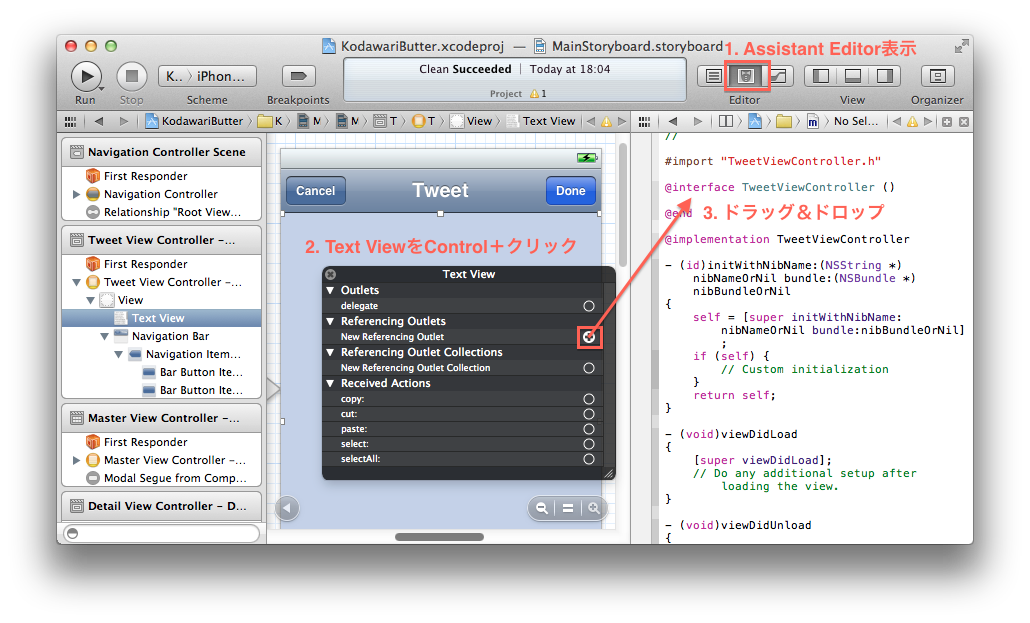Click the New Referencing Outlet connection circle

point(589,337)
